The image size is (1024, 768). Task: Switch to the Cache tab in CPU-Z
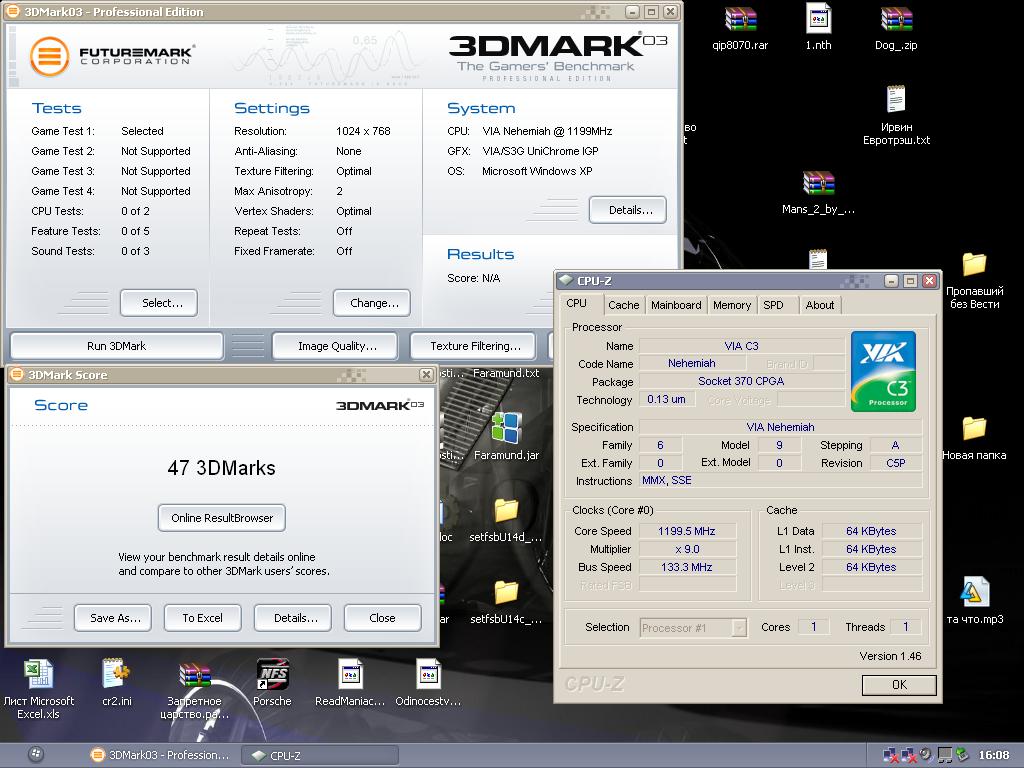point(624,305)
